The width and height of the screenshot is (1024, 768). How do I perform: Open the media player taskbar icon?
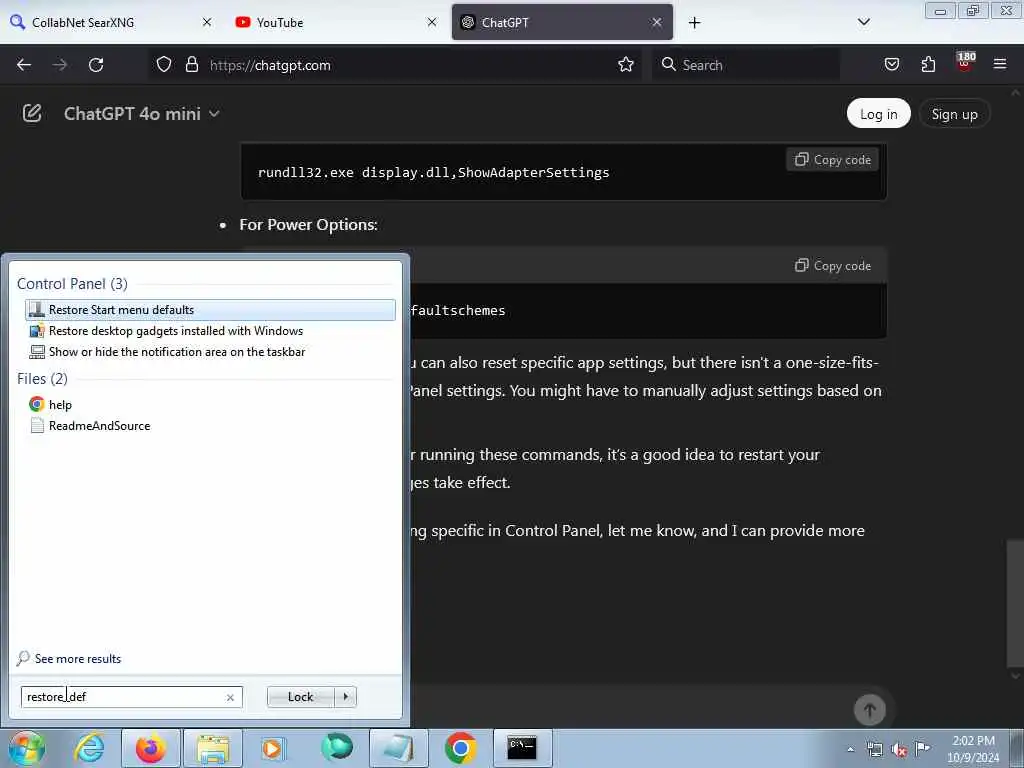272,748
